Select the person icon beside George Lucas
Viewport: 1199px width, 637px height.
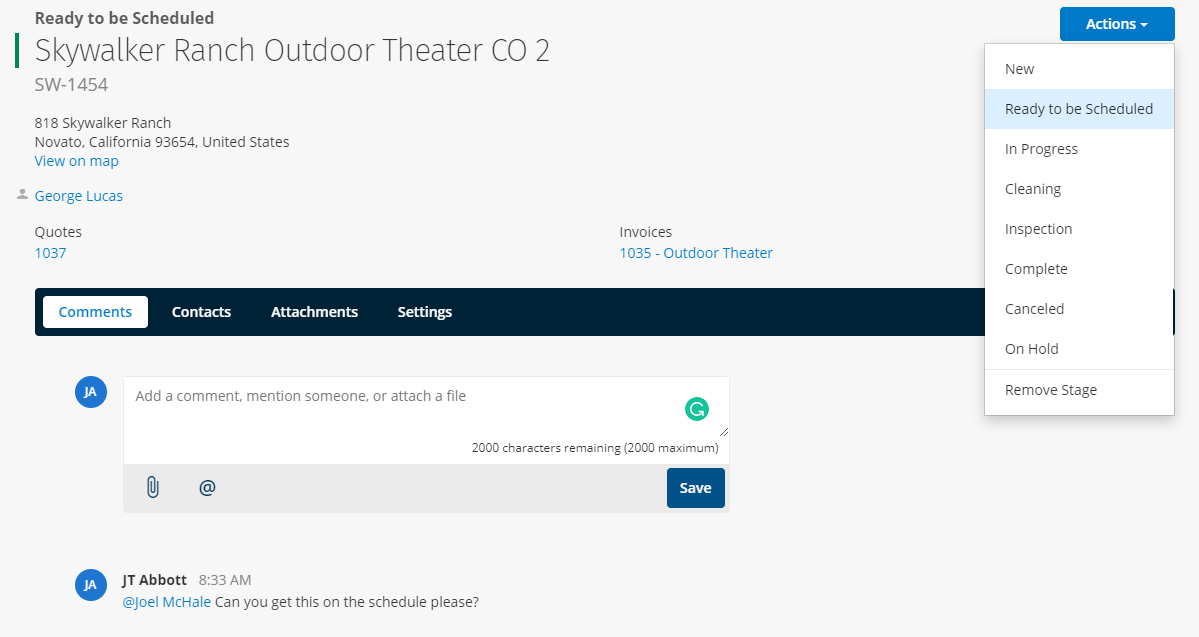click(22, 195)
